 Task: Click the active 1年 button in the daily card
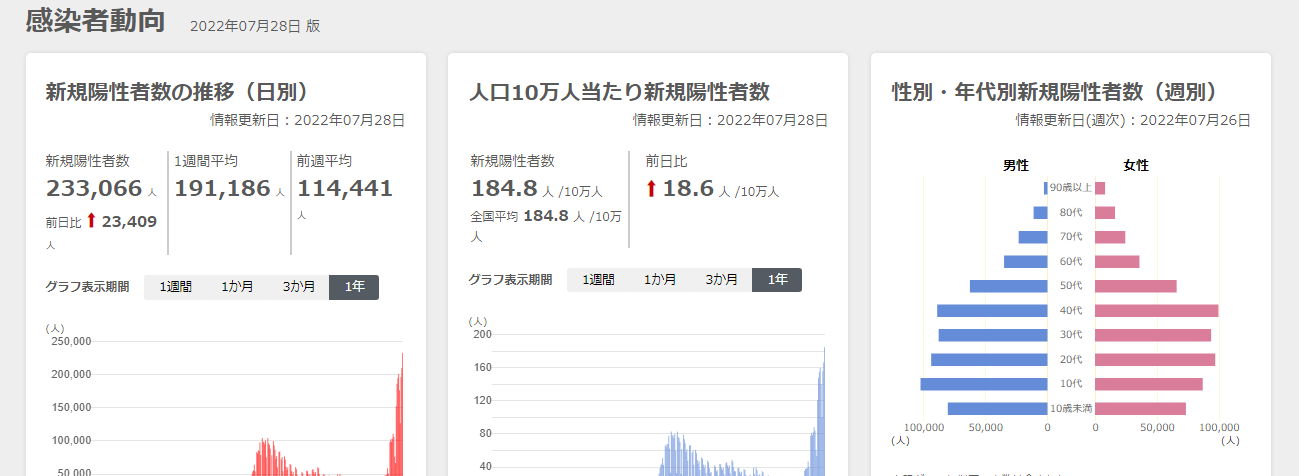click(354, 287)
